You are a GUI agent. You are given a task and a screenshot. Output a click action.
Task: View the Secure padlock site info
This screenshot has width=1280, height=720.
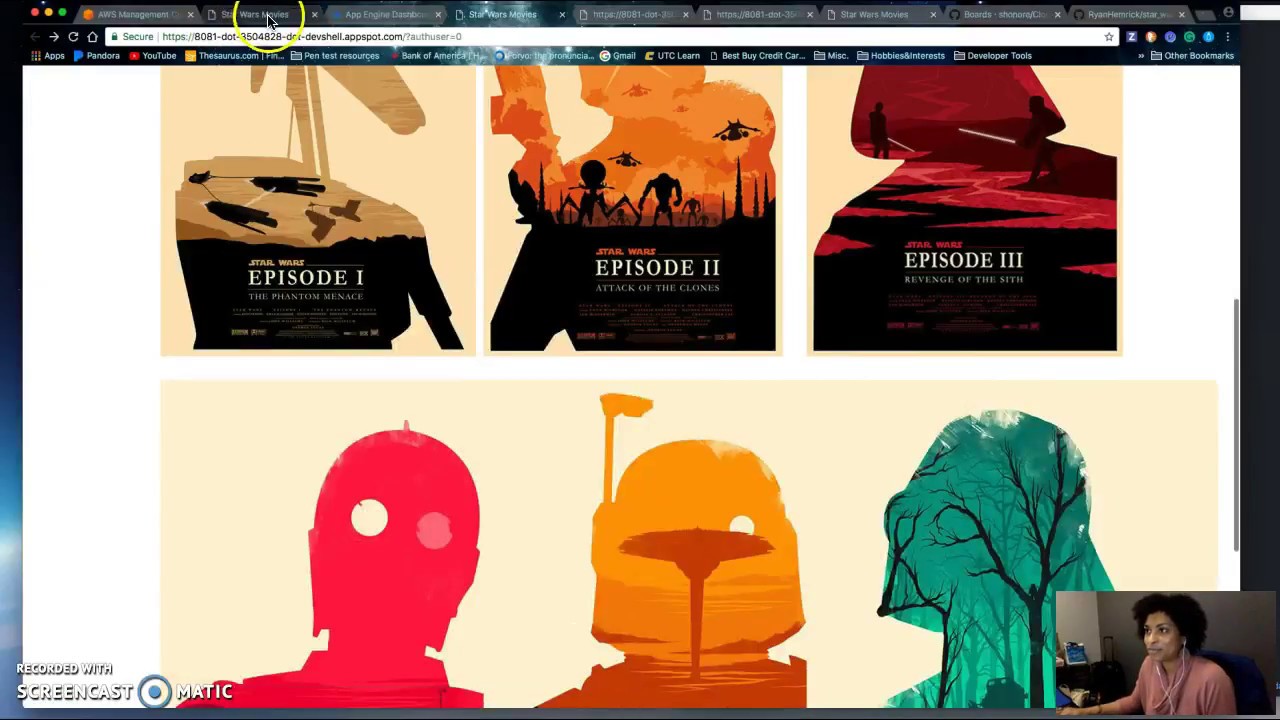(x=132, y=37)
